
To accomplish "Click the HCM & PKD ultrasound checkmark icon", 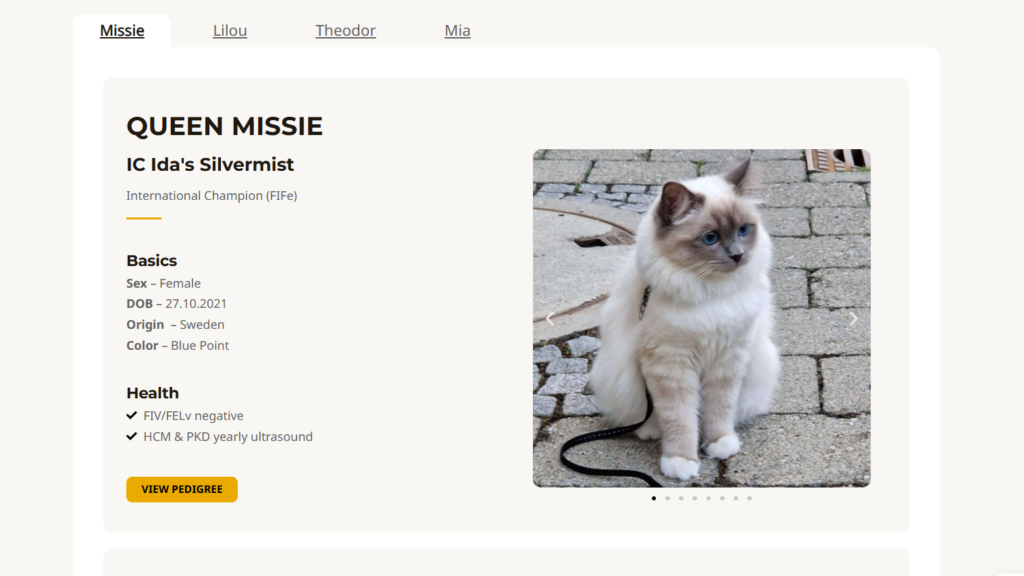I will [131, 435].
